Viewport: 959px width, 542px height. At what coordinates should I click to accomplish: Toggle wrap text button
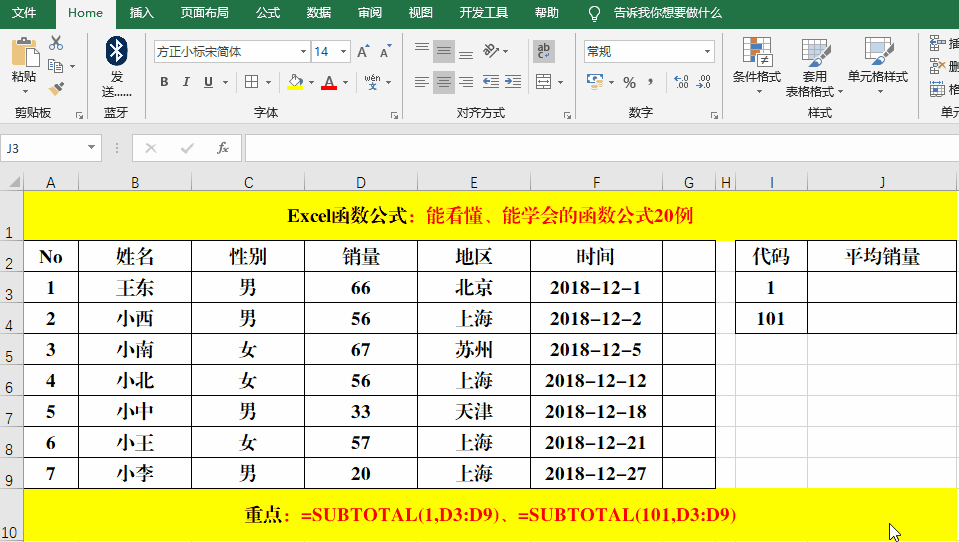(544, 51)
